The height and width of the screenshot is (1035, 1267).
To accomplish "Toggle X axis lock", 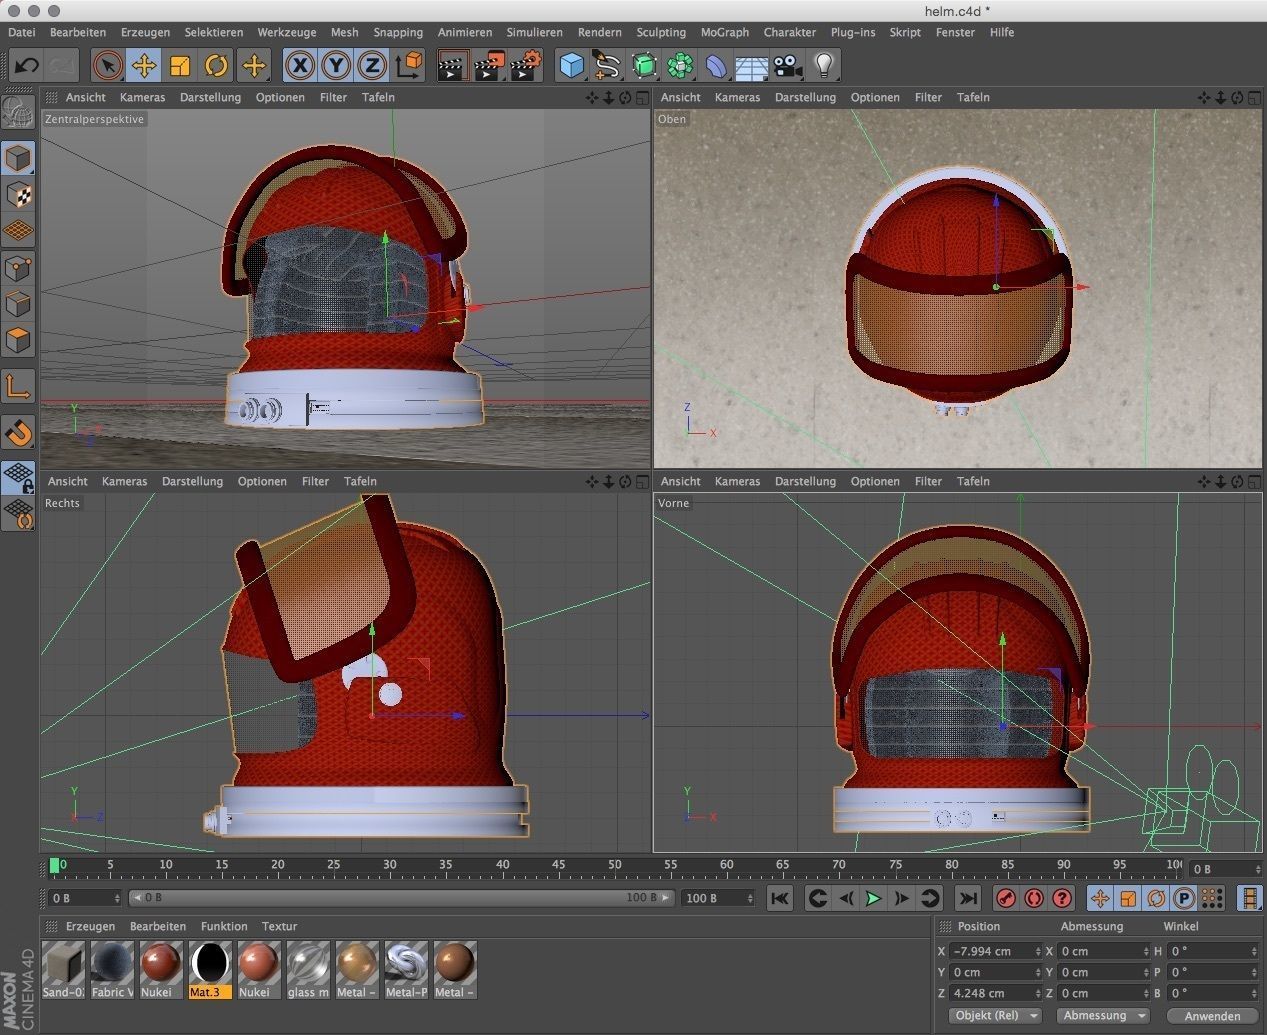I will click(x=299, y=66).
